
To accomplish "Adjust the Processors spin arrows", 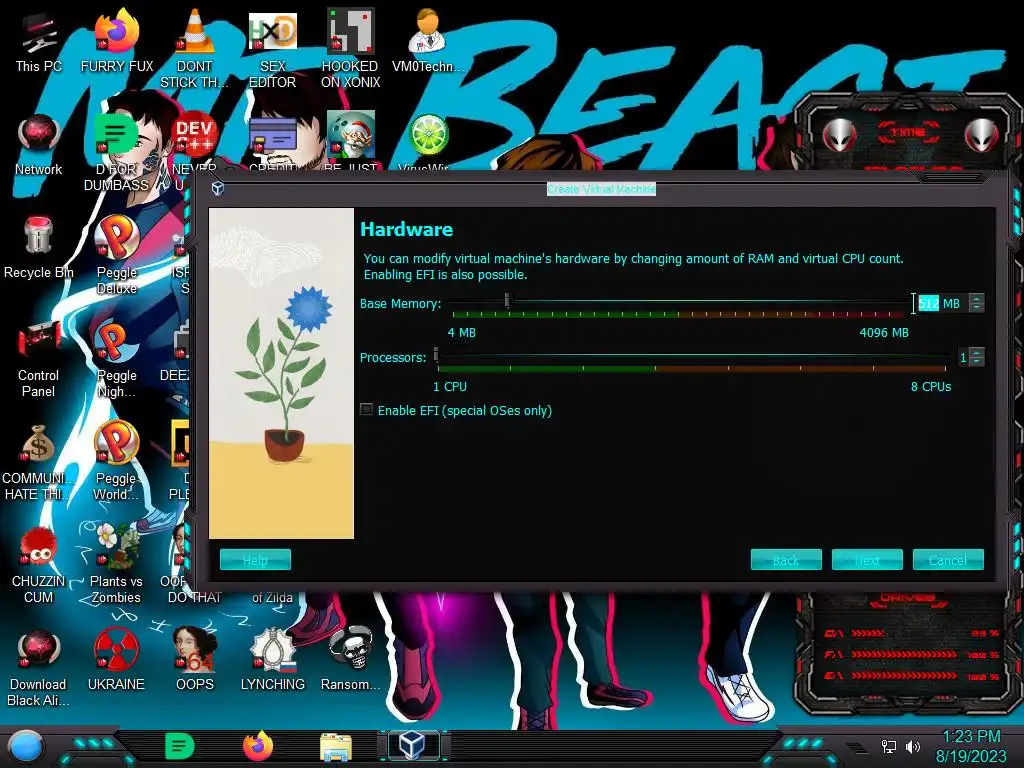I will point(976,357).
